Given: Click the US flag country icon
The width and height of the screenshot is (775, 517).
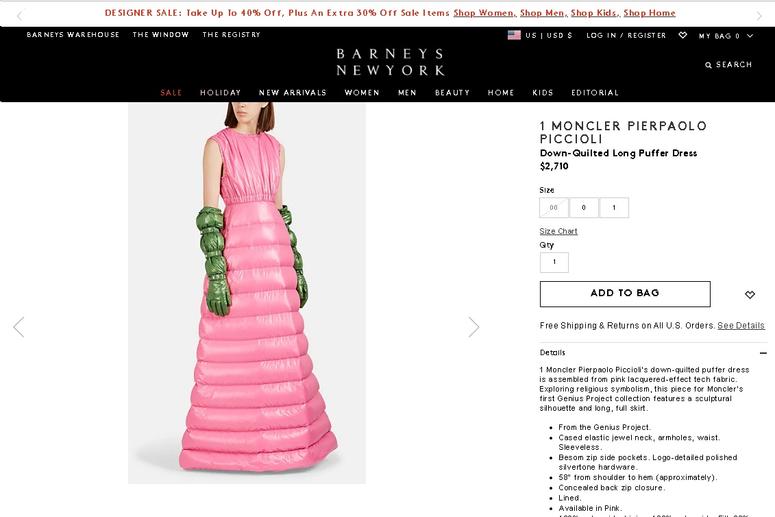Looking at the screenshot, I should point(514,35).
